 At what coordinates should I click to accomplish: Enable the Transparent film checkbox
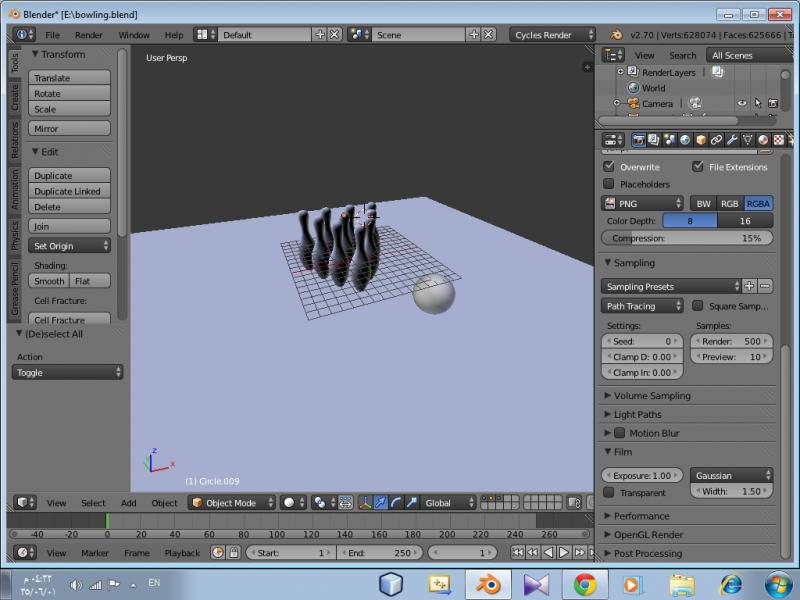(x=609, y=492)
